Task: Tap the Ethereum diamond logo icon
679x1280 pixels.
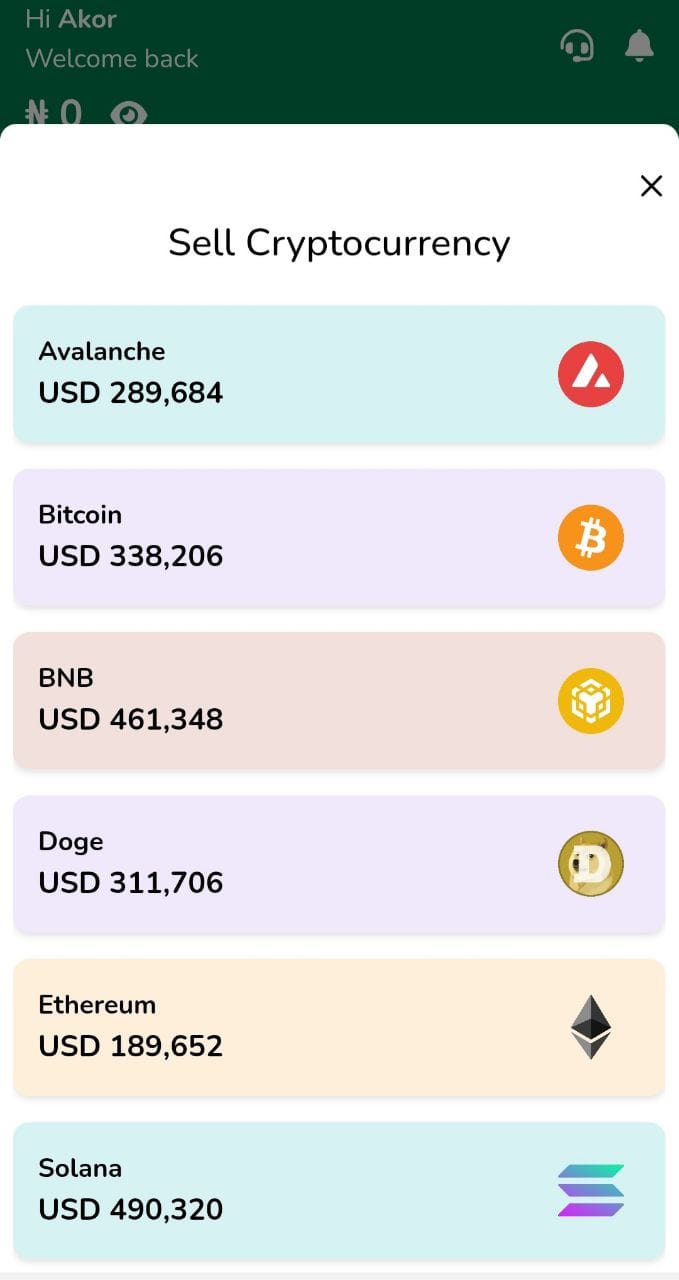Action: tap(590, 1027)
